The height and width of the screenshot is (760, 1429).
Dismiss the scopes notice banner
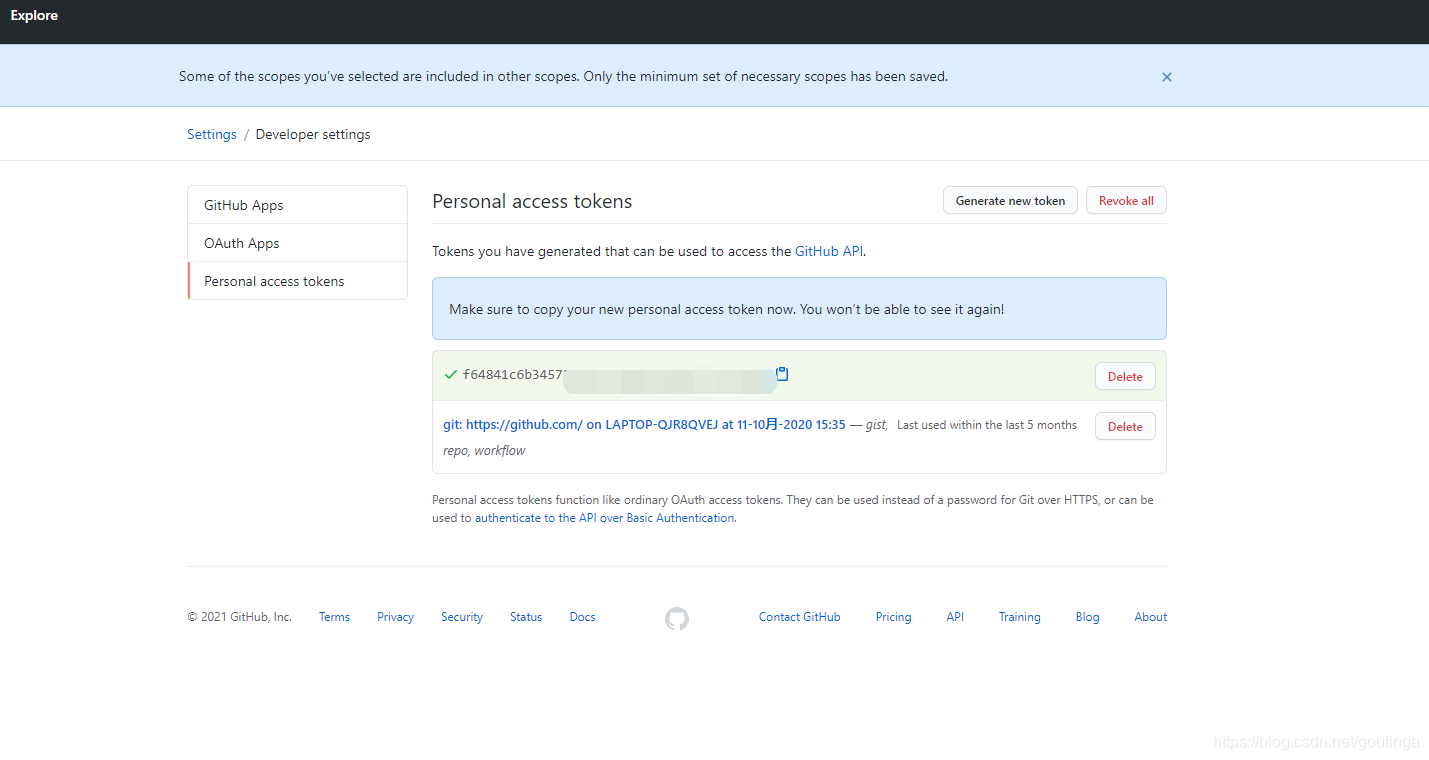(1167, 77)
